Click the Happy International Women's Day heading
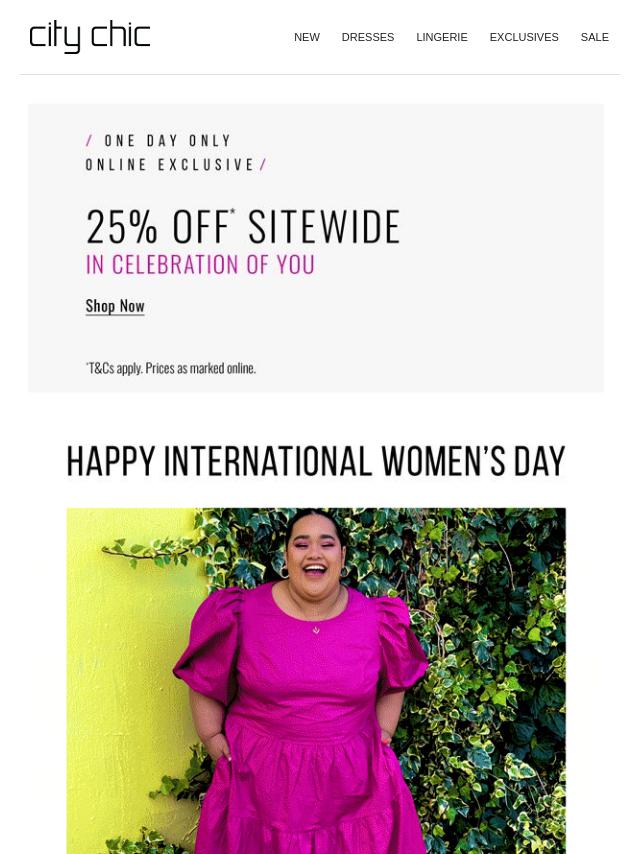640x854 pixels. (316, 461)
